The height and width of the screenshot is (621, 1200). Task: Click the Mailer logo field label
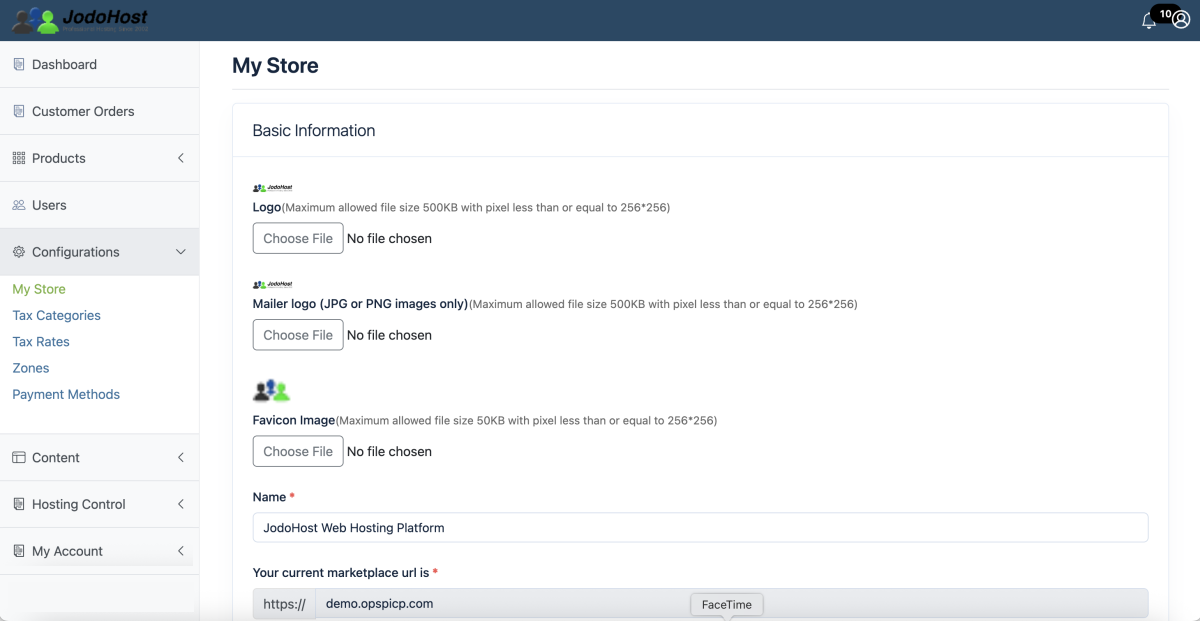(x=360, y=304)
